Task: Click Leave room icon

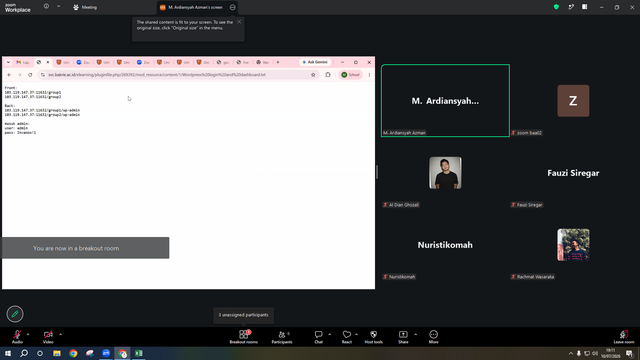Action: click(624, 335)
